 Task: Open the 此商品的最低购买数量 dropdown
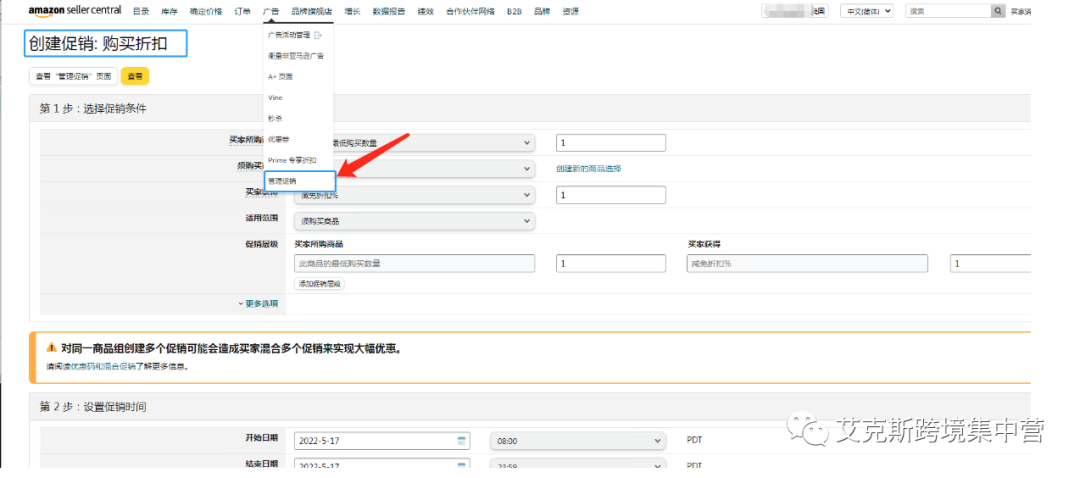(415, 143)
